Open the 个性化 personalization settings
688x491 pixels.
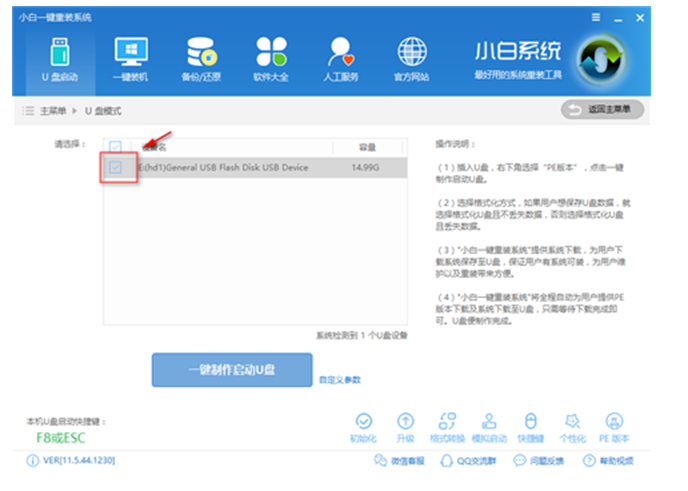(x=572, y=427)
